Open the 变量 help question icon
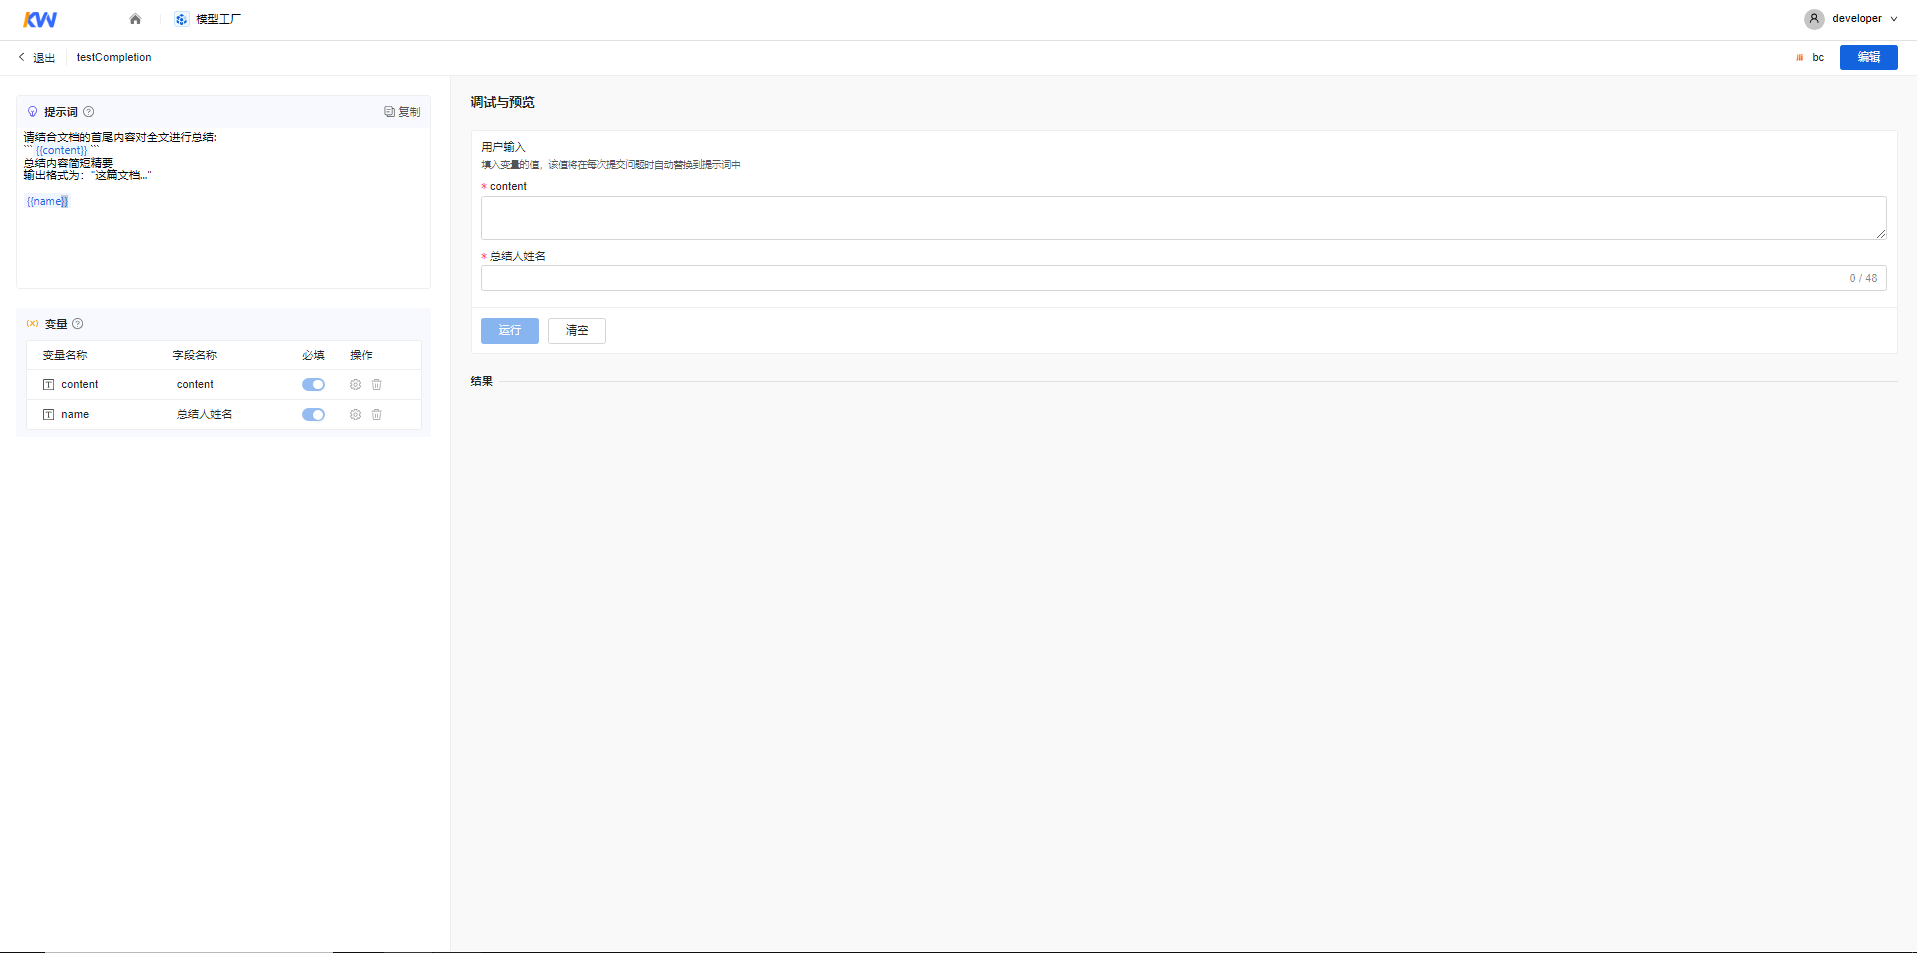This screenshot has height=953, width=1917. click(78, 324)
